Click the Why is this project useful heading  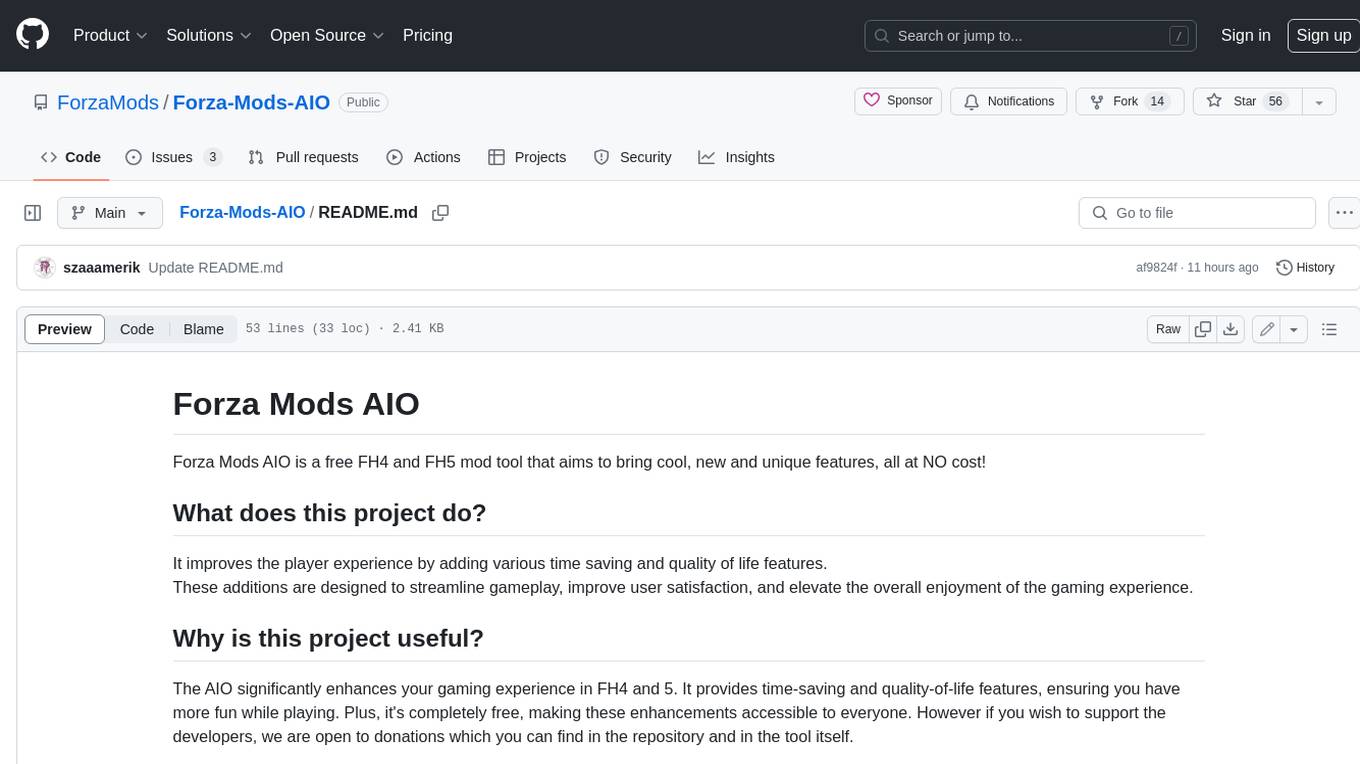click(328, 638)
